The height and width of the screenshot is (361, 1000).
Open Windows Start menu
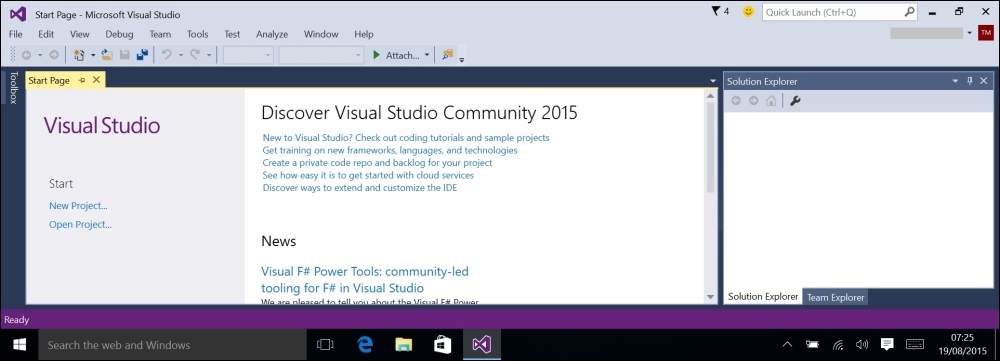(19, 345)
